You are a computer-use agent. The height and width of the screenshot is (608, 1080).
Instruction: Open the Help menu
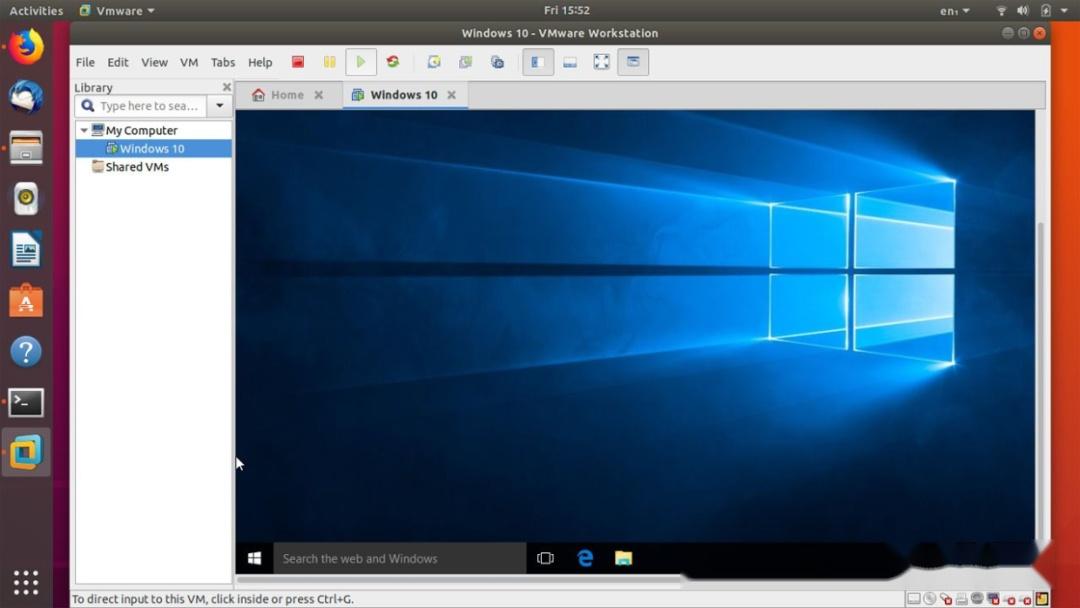click(260, 62)
